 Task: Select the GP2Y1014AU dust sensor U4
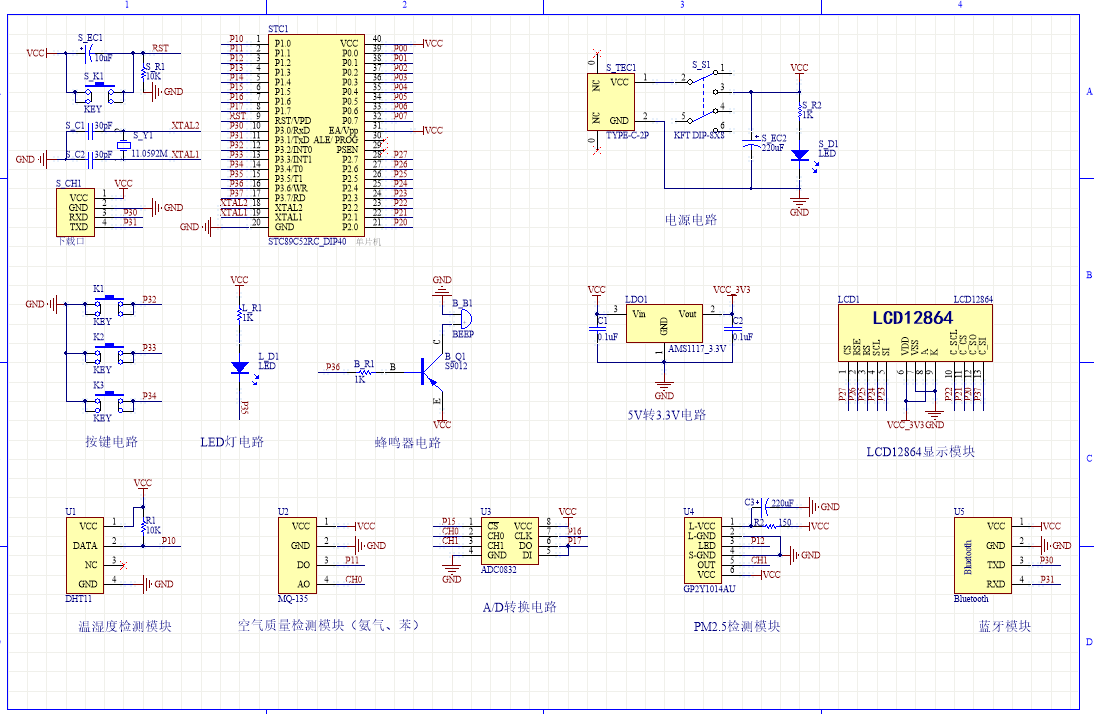click(700, 551)
